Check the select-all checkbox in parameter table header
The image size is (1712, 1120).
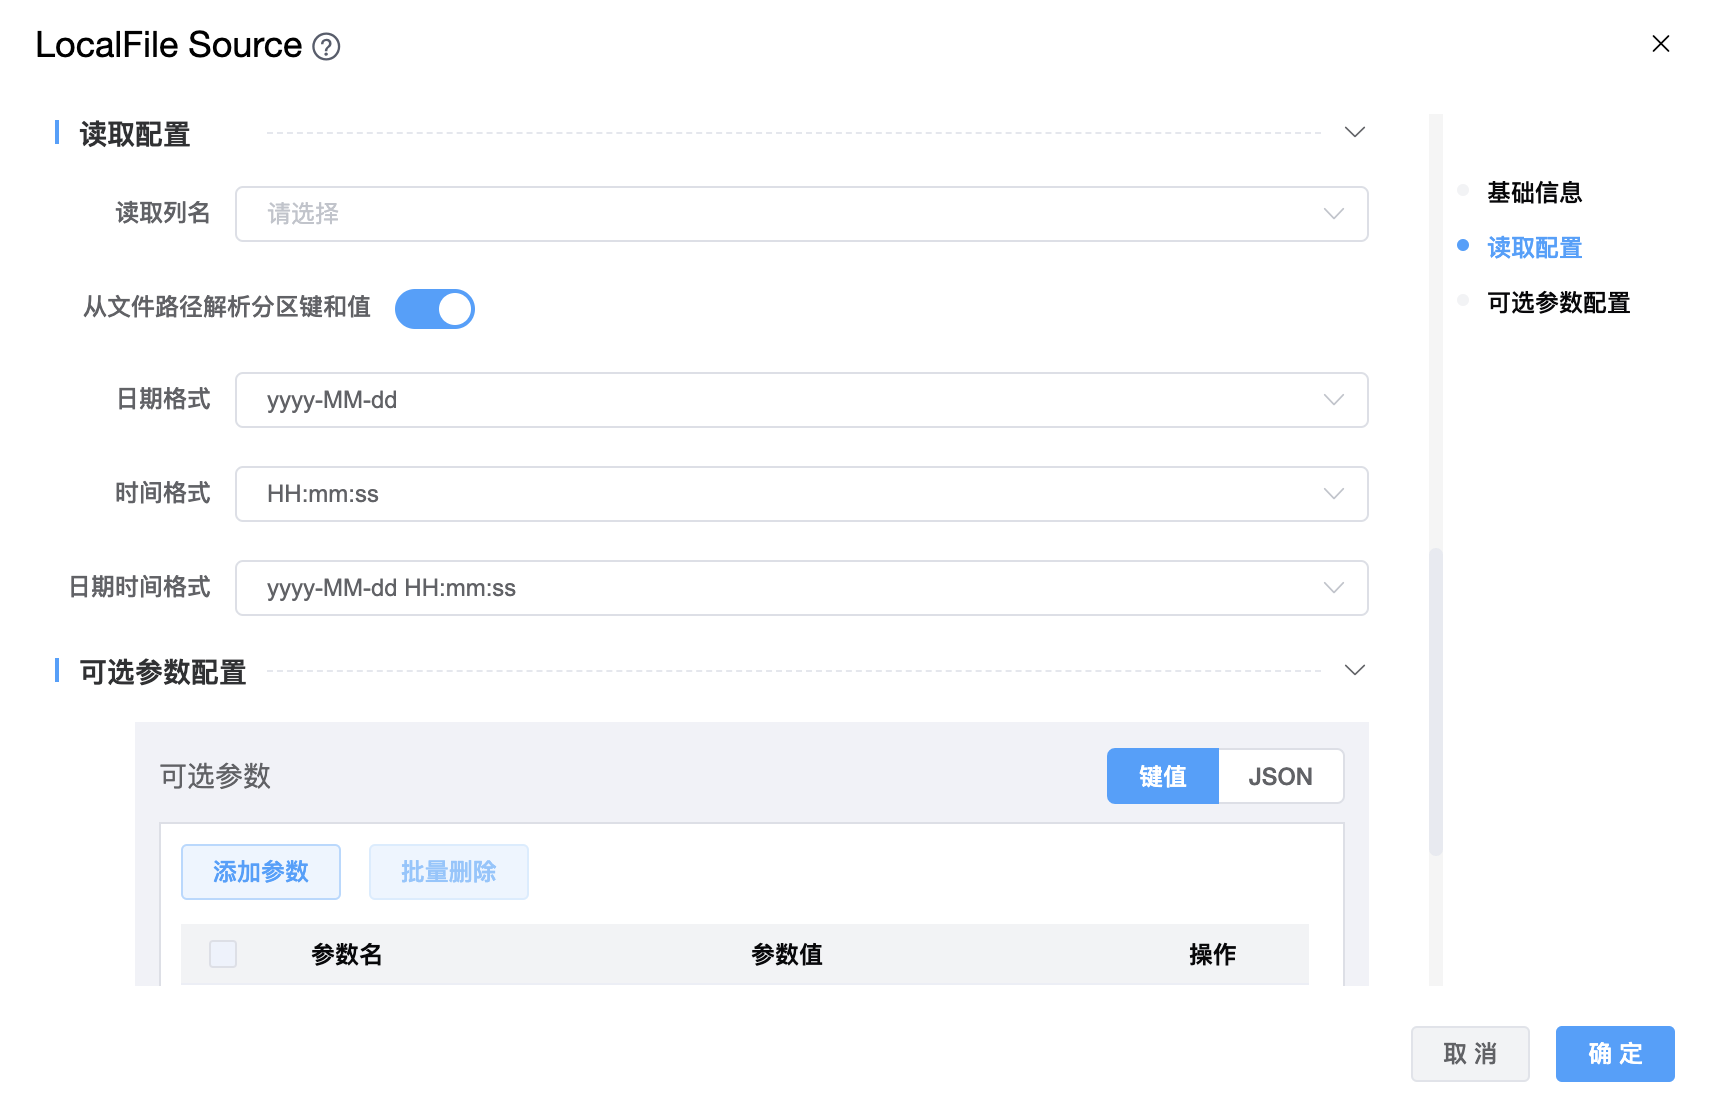(223, 954)
